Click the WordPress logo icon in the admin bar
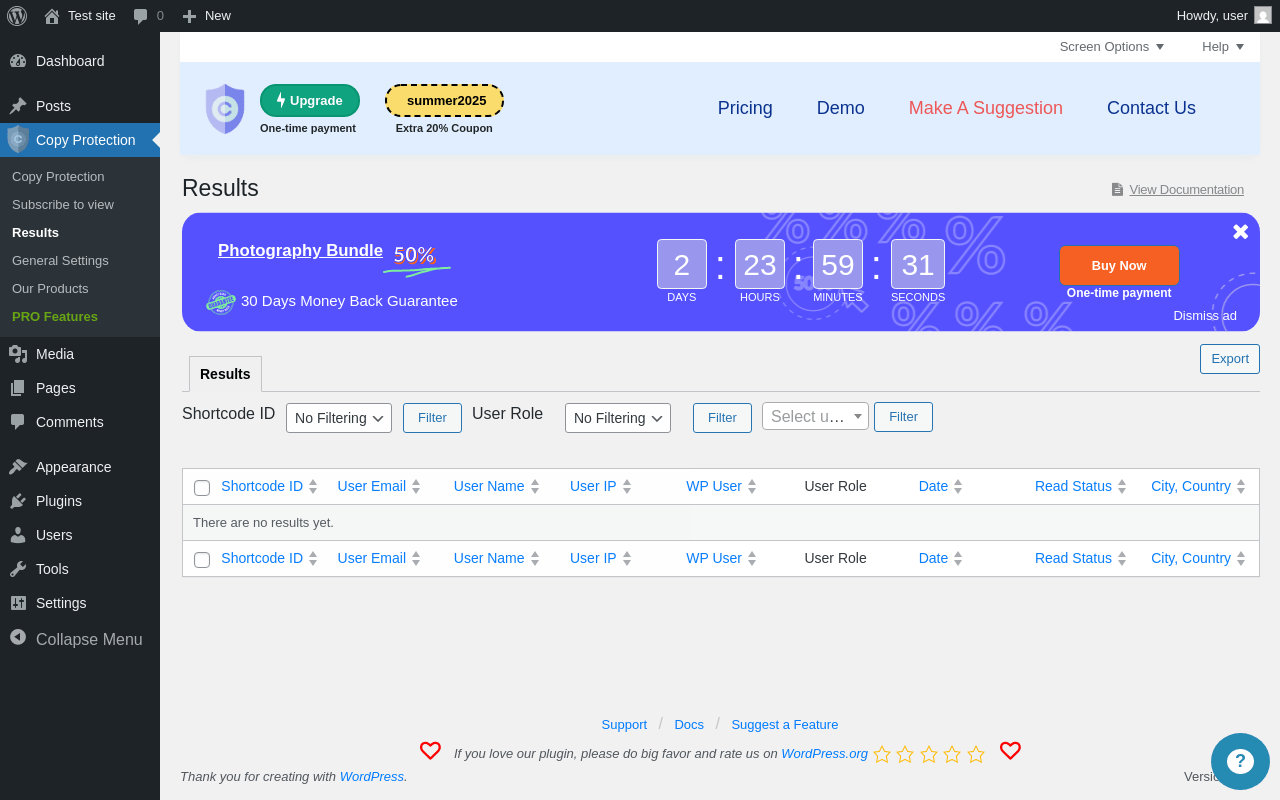 (17, 16)
